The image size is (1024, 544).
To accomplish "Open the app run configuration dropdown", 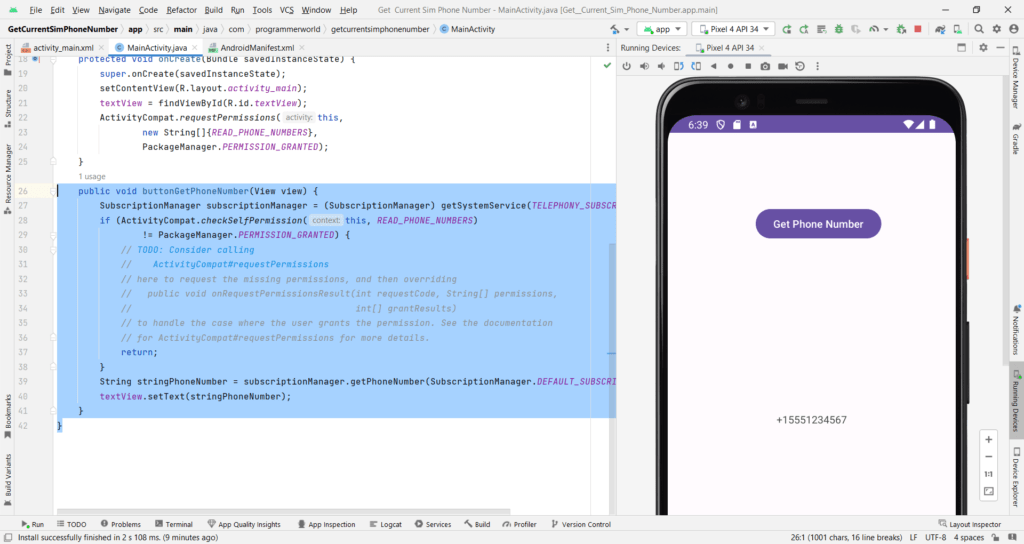I will (662, 29).
